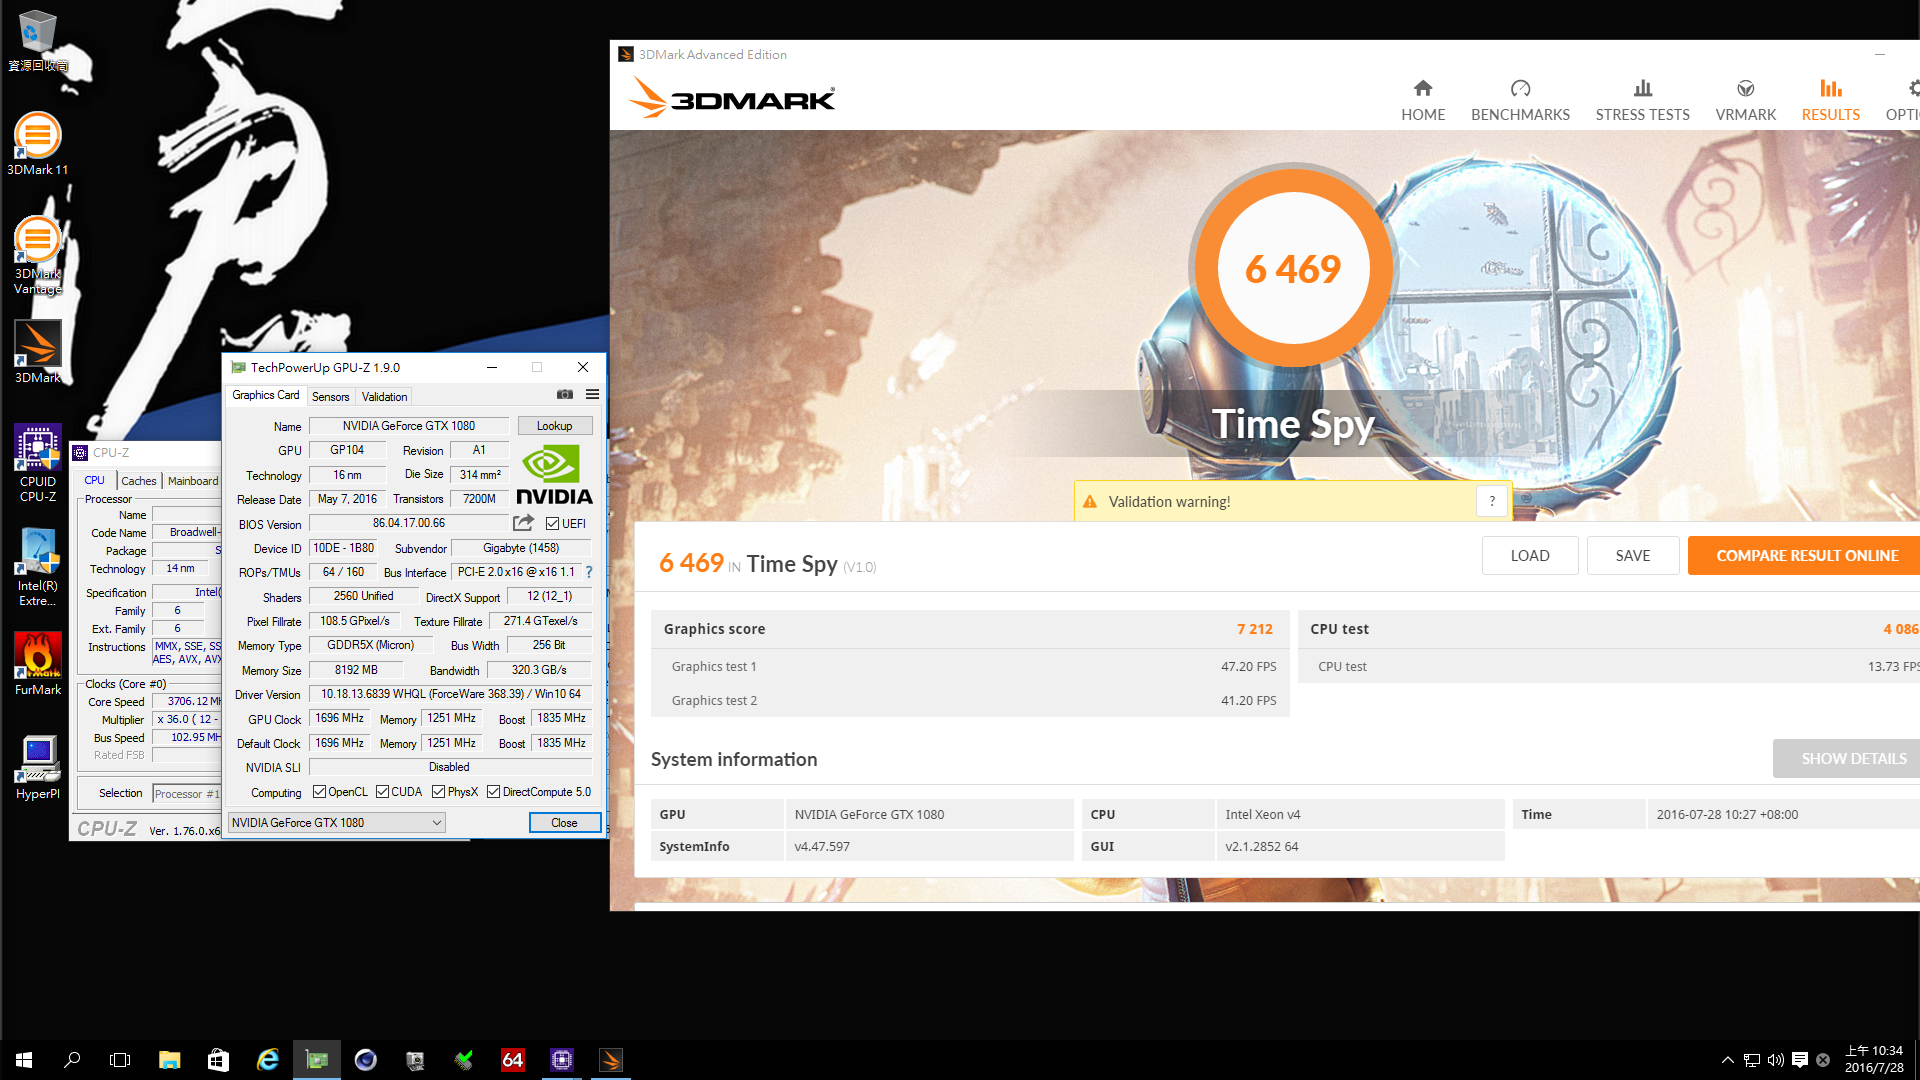The width and height of the screenshot is (1920, 1080).
Task: Open taskbar search magnifier
Action: click(x=72, y=1060)
